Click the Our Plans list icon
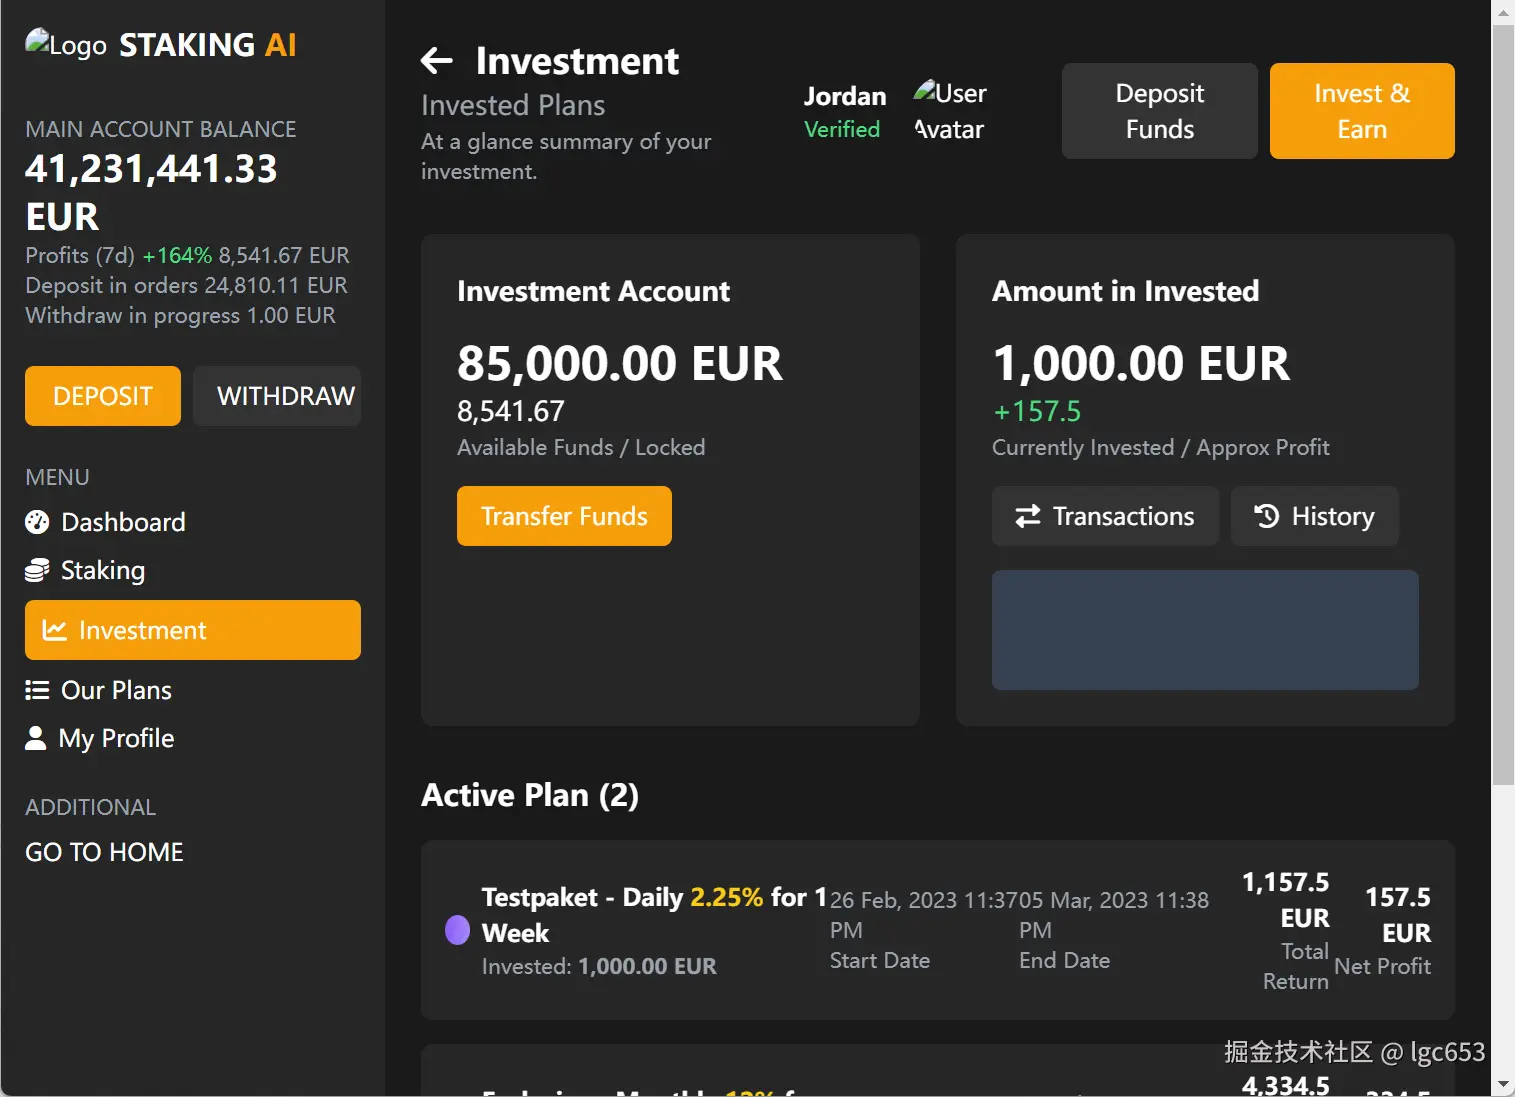 37,690
